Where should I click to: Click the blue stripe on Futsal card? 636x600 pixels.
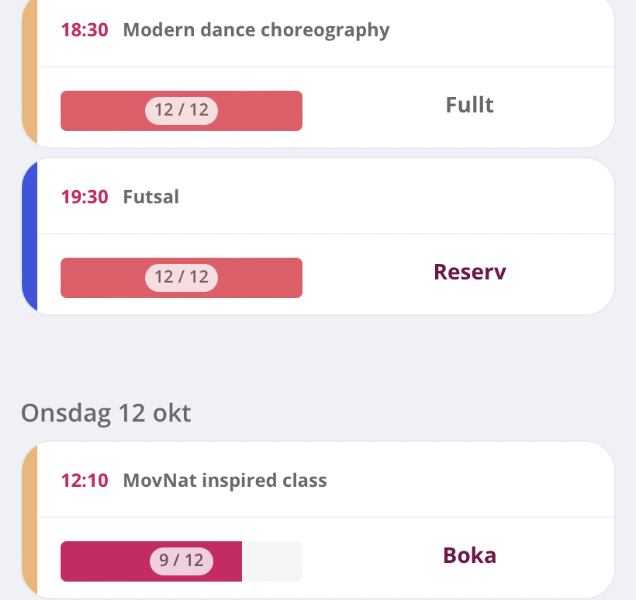tap(30, 236)
